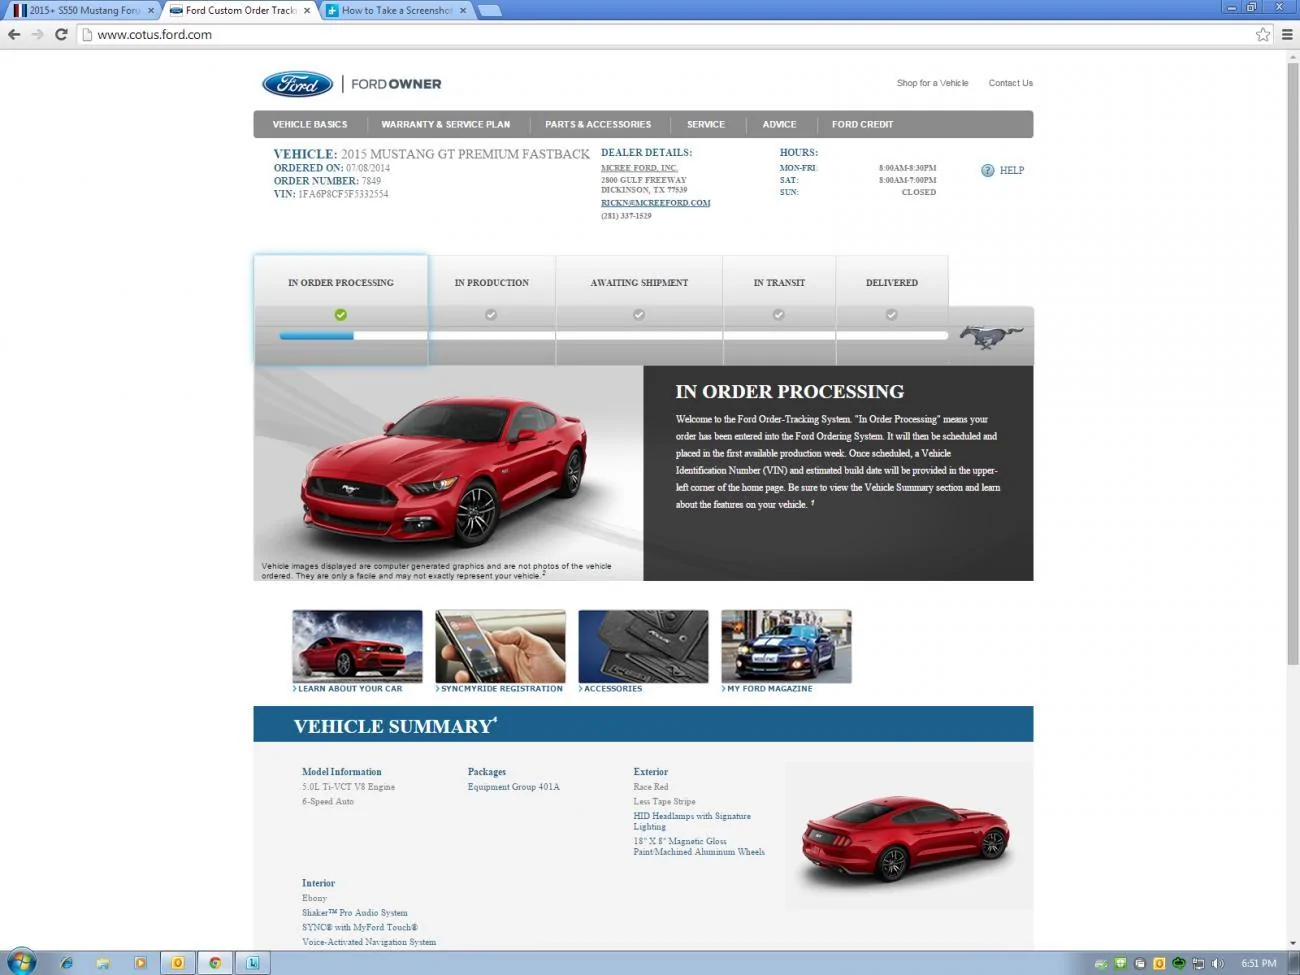Open the Parts & Accessories menu
1300x975 pixels.
coord(598,124)
